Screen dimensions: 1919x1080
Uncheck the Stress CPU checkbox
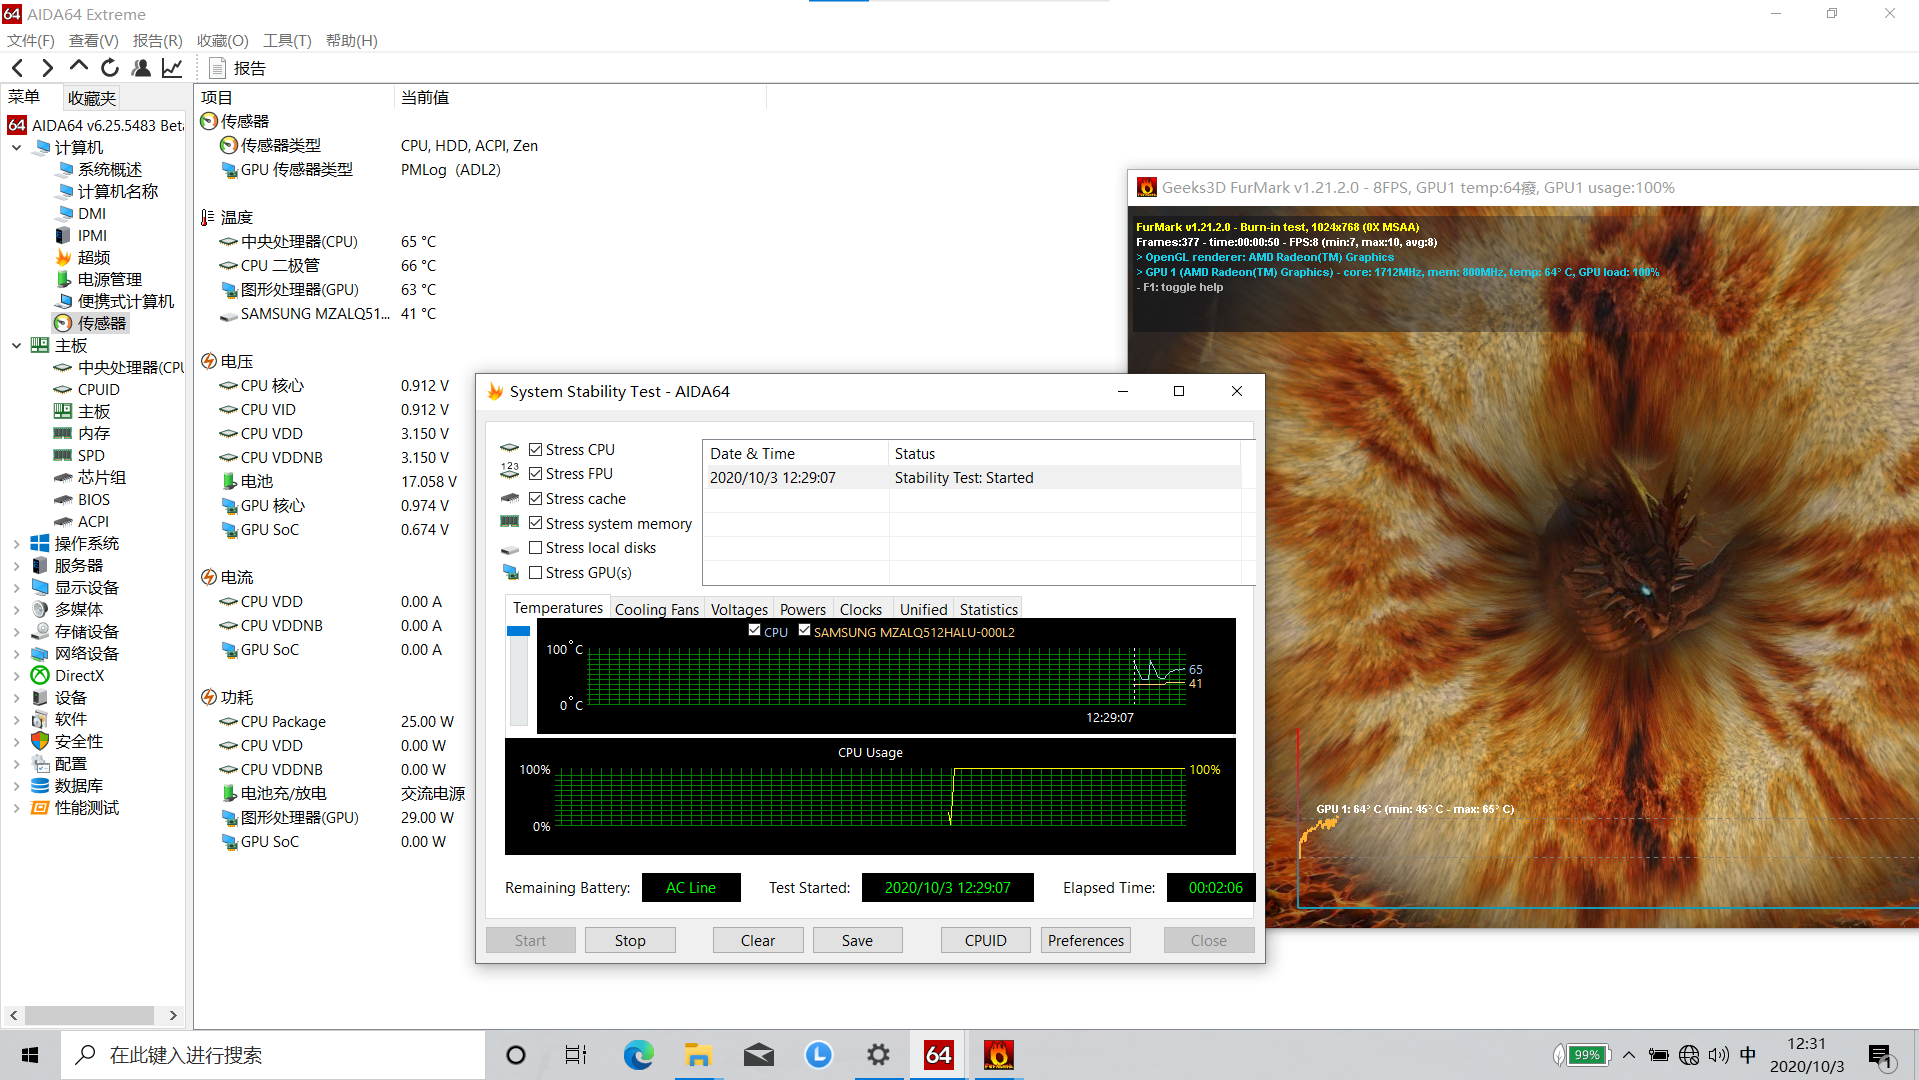(x=535, y=450)
